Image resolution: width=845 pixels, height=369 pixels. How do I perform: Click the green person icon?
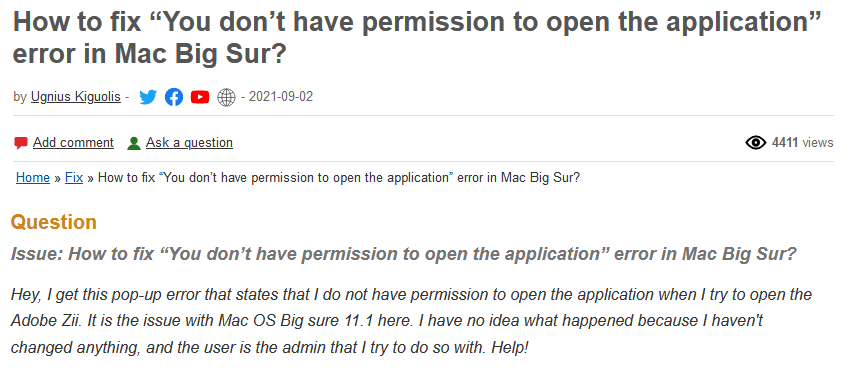pos(134,143)
